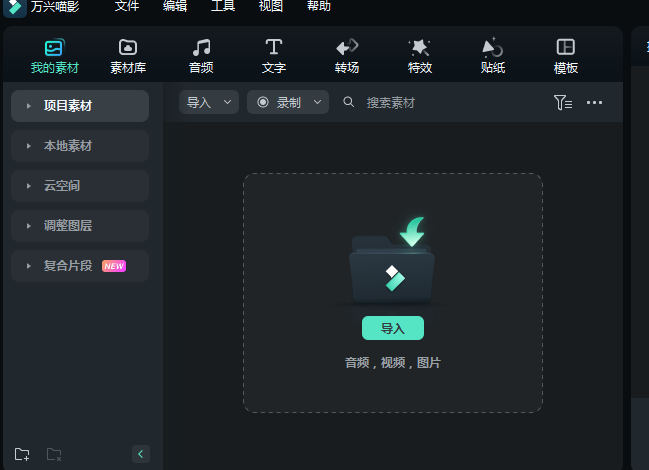Create a new folder with add-folder icon
Image resolution: width=649 pixels, height=470 pixels.
[22, 454]
